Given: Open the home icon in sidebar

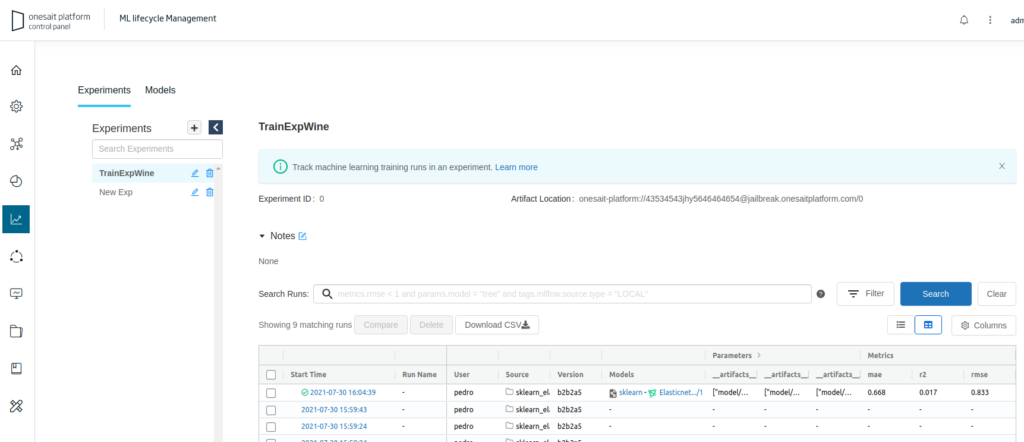Looking at the screenshot, I should tap(16, 71).
